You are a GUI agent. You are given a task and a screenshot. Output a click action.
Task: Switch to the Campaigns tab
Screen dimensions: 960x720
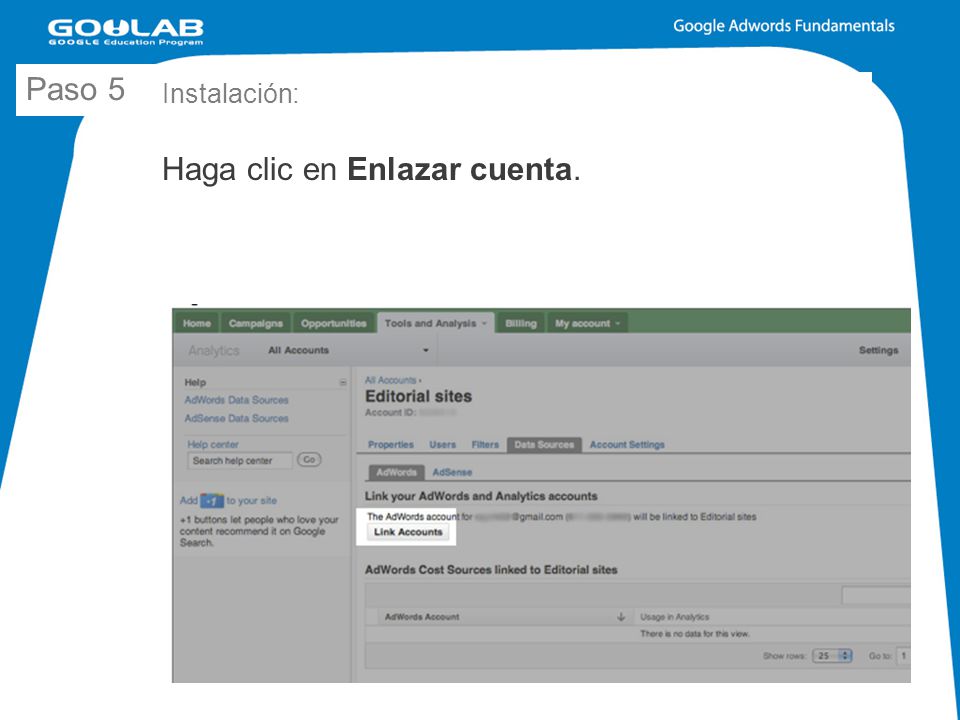(x=255, y=323)
